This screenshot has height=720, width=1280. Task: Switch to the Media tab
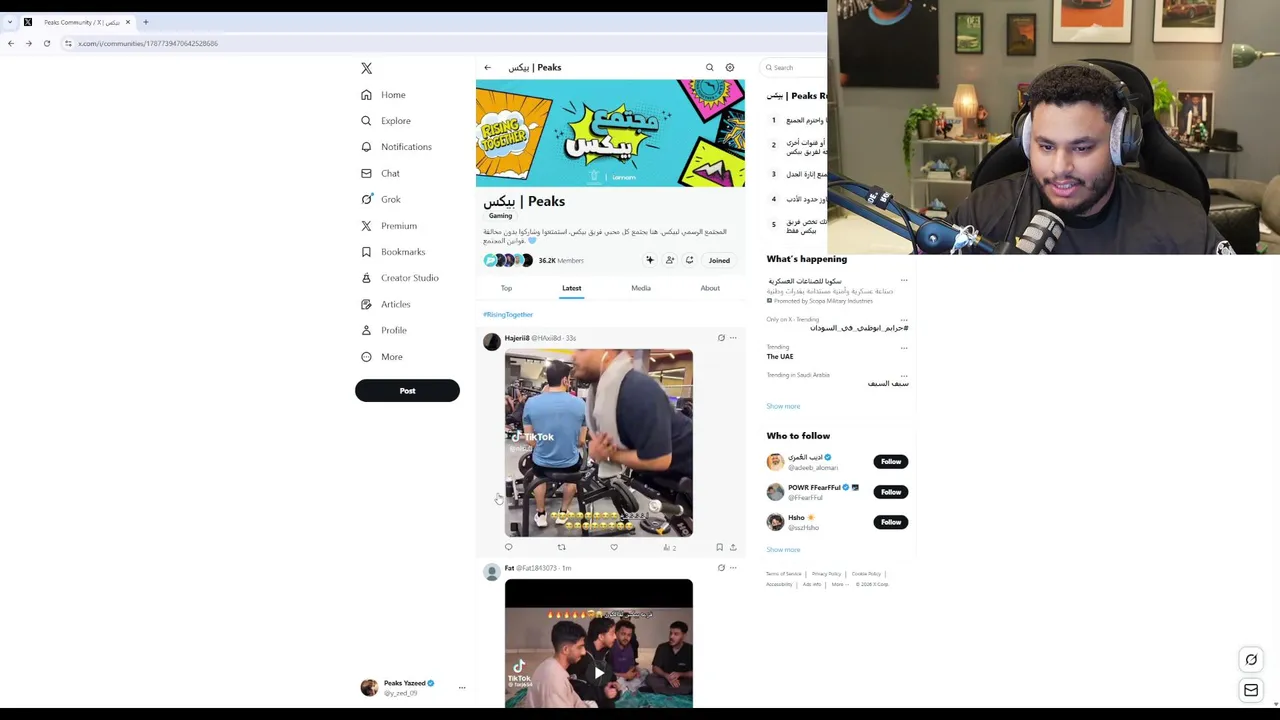[641, 288]
